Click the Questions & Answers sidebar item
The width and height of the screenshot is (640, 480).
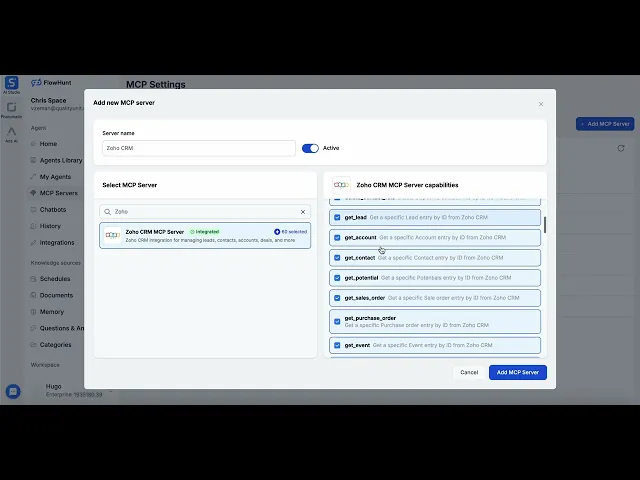tap(57, 328)
